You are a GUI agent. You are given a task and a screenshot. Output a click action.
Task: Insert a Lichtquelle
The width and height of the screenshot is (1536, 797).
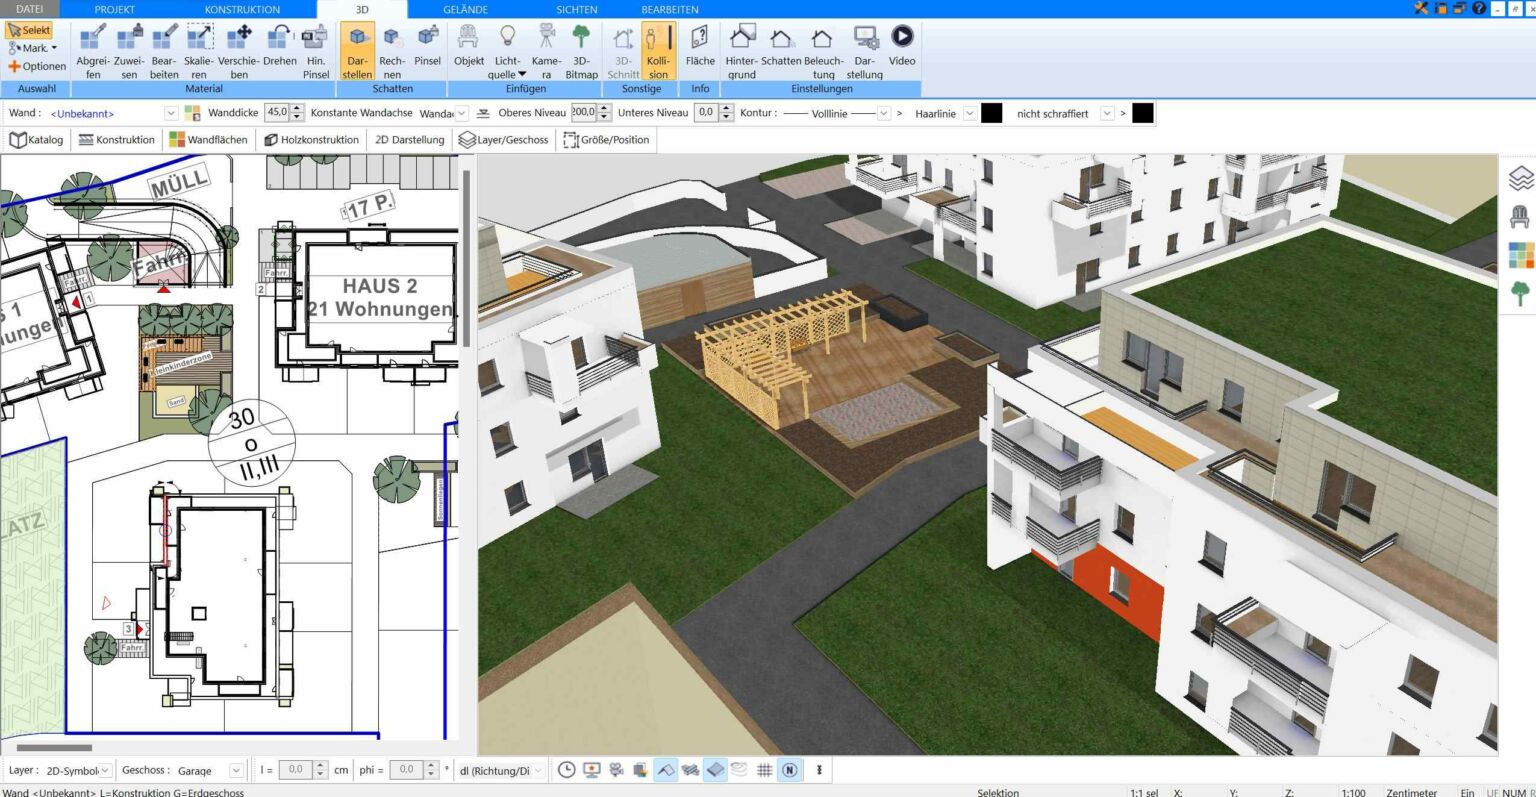[x=506, y=50]
